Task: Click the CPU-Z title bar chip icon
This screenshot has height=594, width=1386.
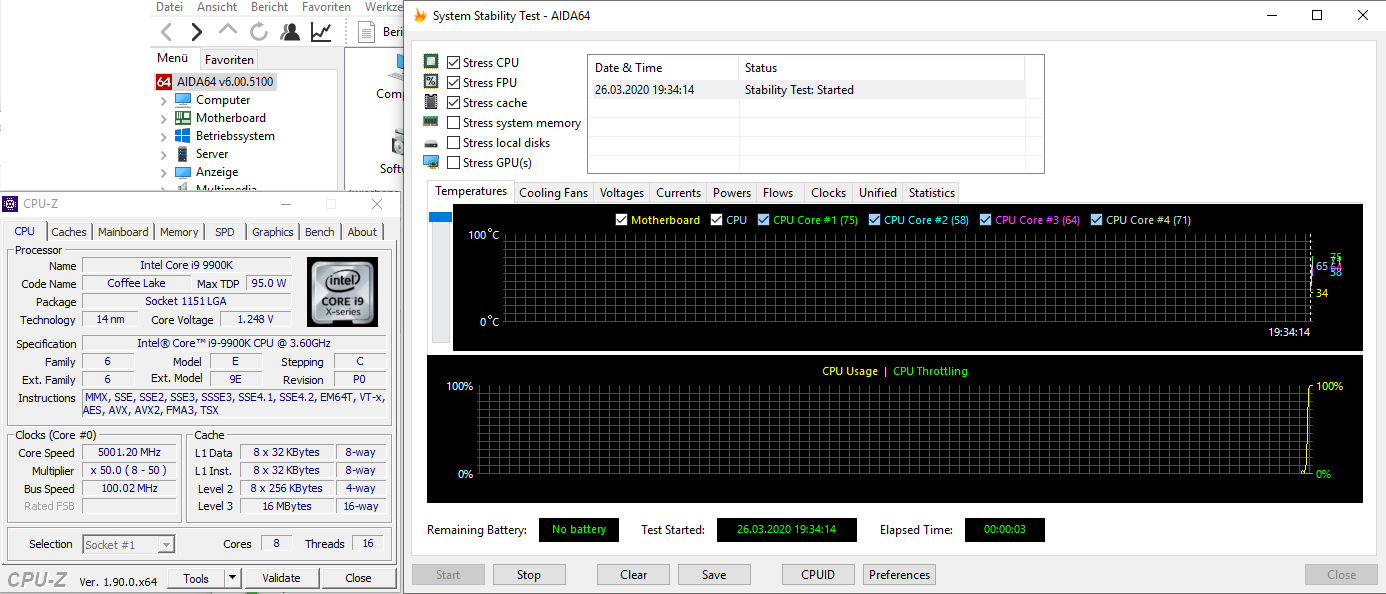Action: [x=10, y=204]
